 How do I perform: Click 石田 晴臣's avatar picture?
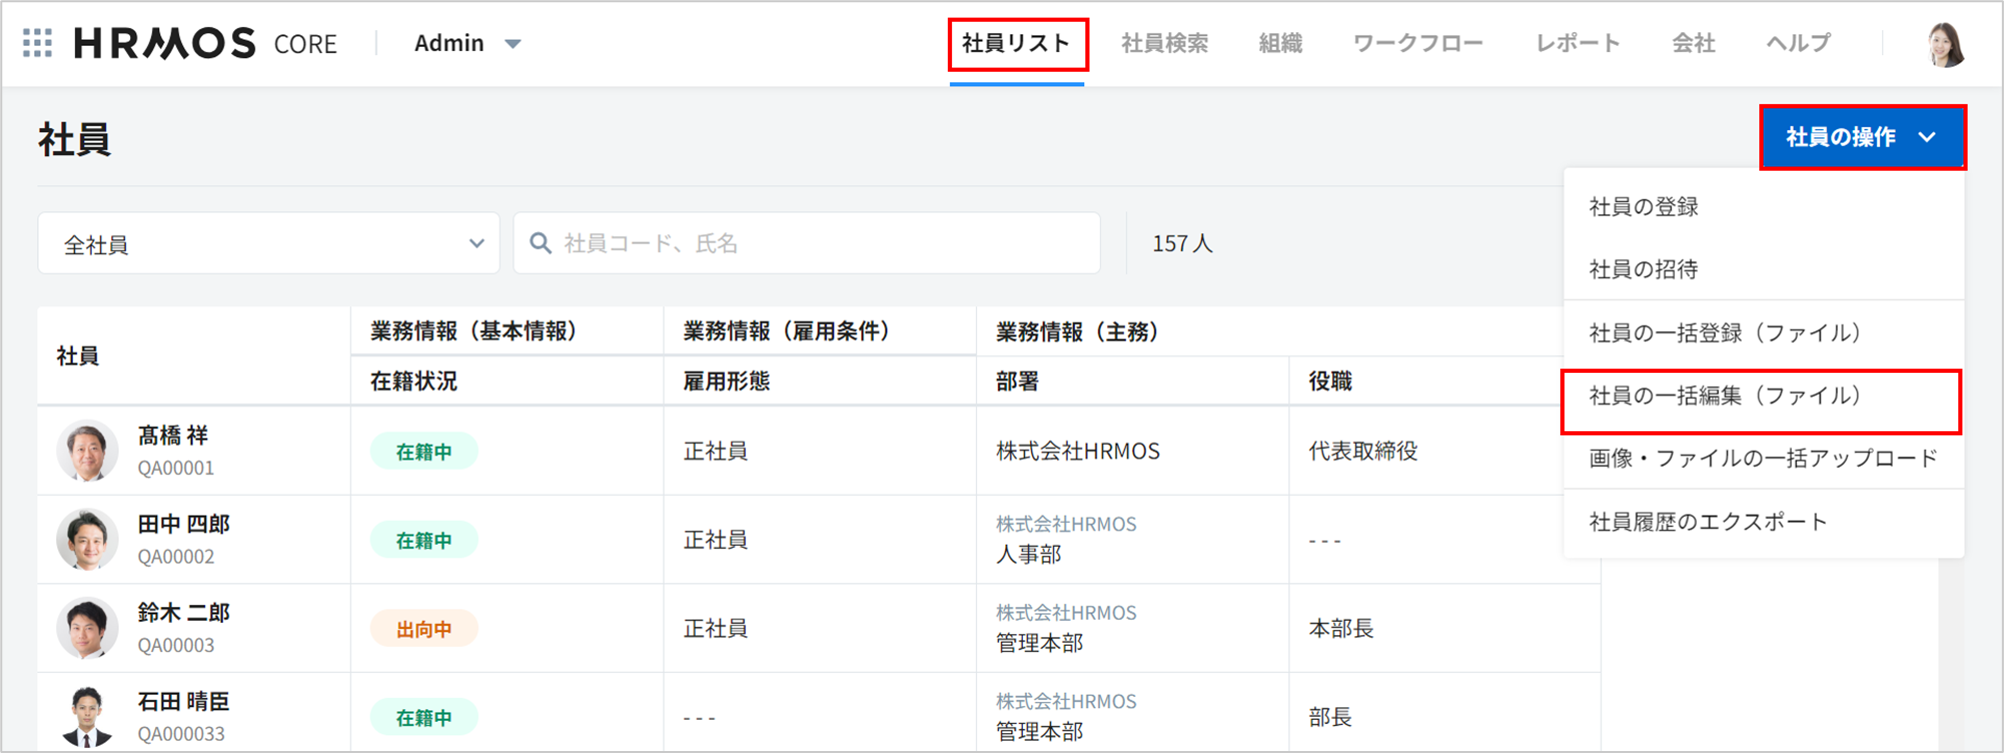(x=87, y=716)
